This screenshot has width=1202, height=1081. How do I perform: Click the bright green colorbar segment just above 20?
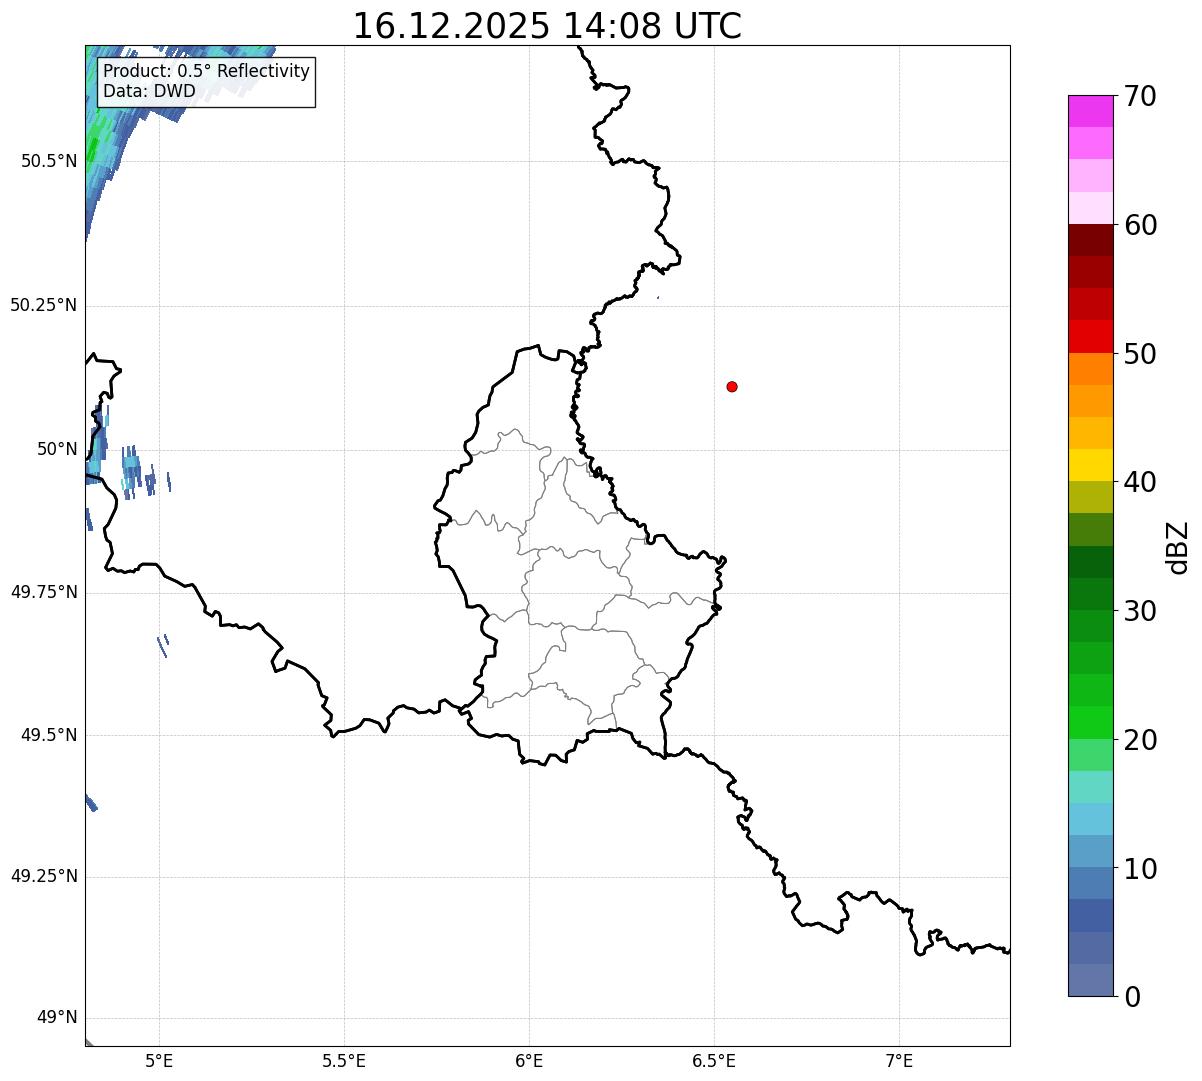(x=1090, y=723)
